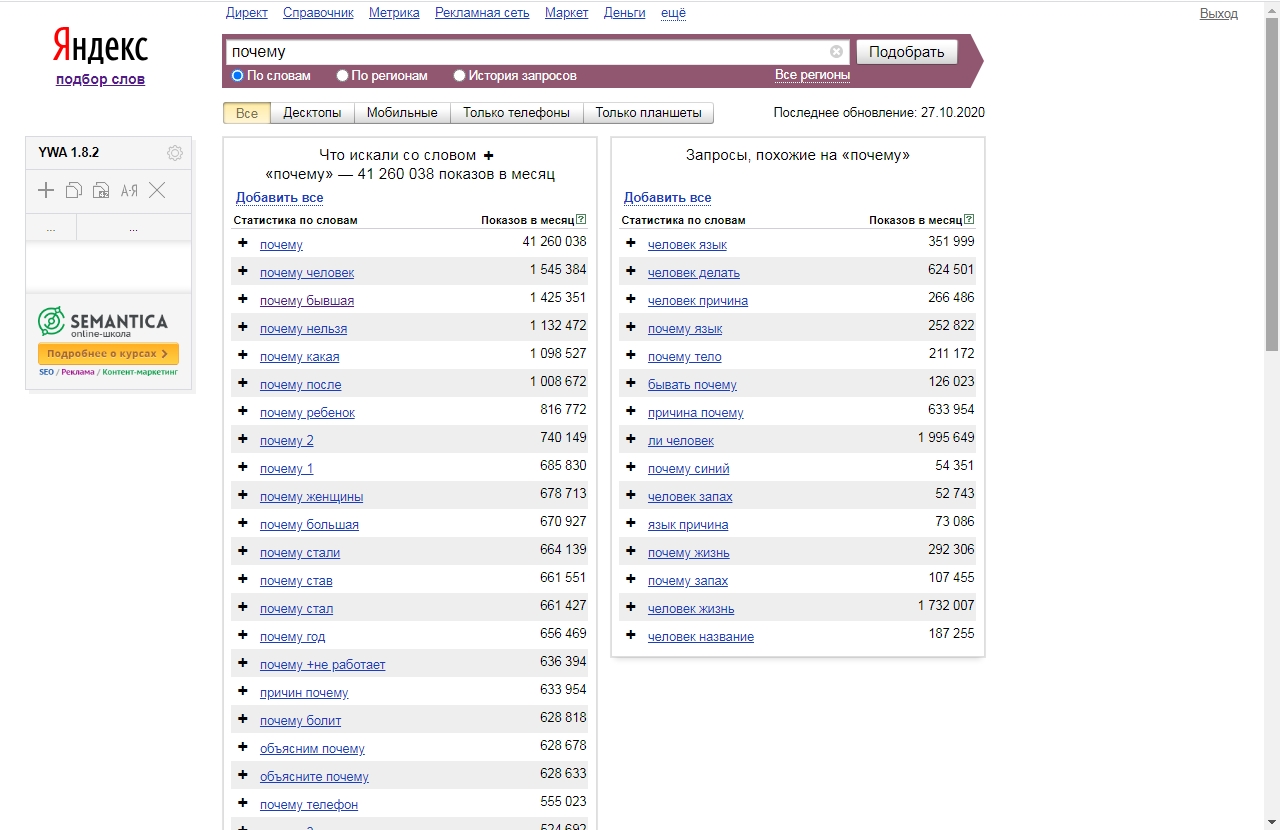Open the 'Метрика' top menu link
Screen dimensions: 1280x830
[x=394, y=13]
